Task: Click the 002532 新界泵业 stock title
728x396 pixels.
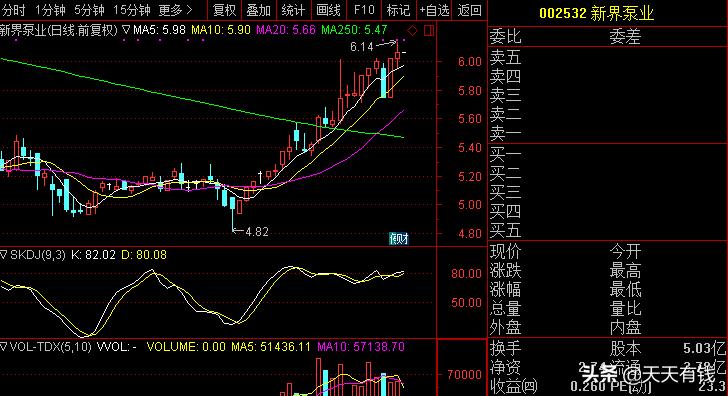Action: click(597, 13)
